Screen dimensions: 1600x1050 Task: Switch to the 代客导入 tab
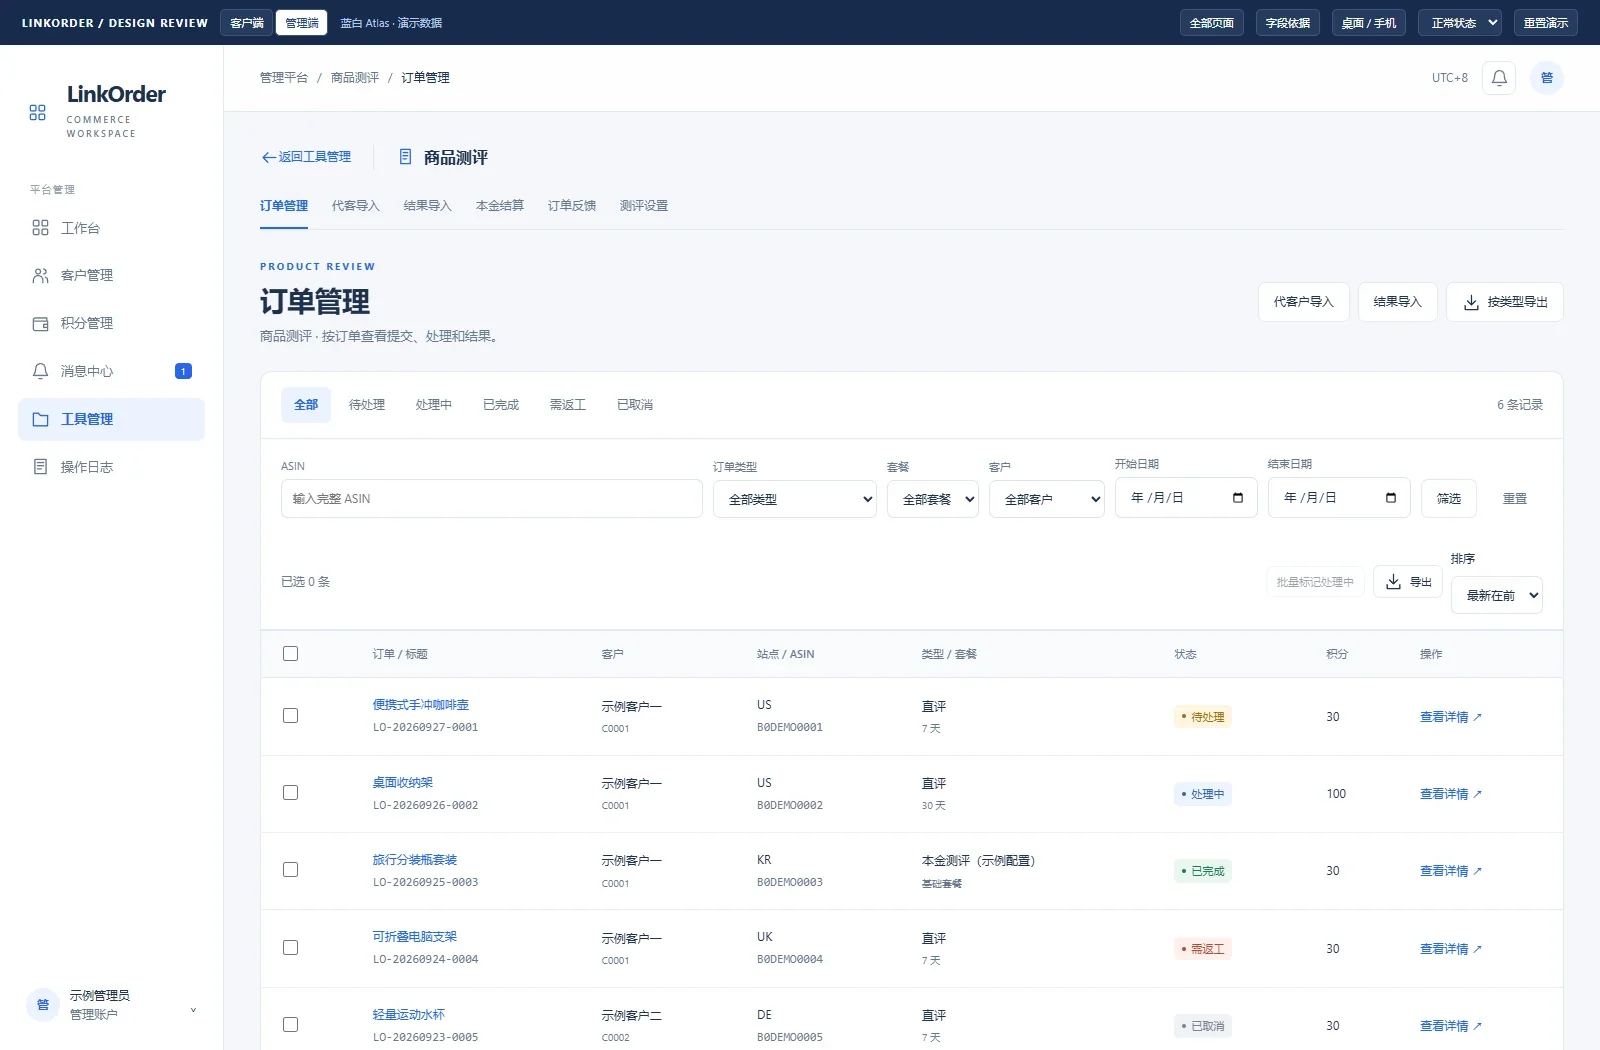(356, 206)
